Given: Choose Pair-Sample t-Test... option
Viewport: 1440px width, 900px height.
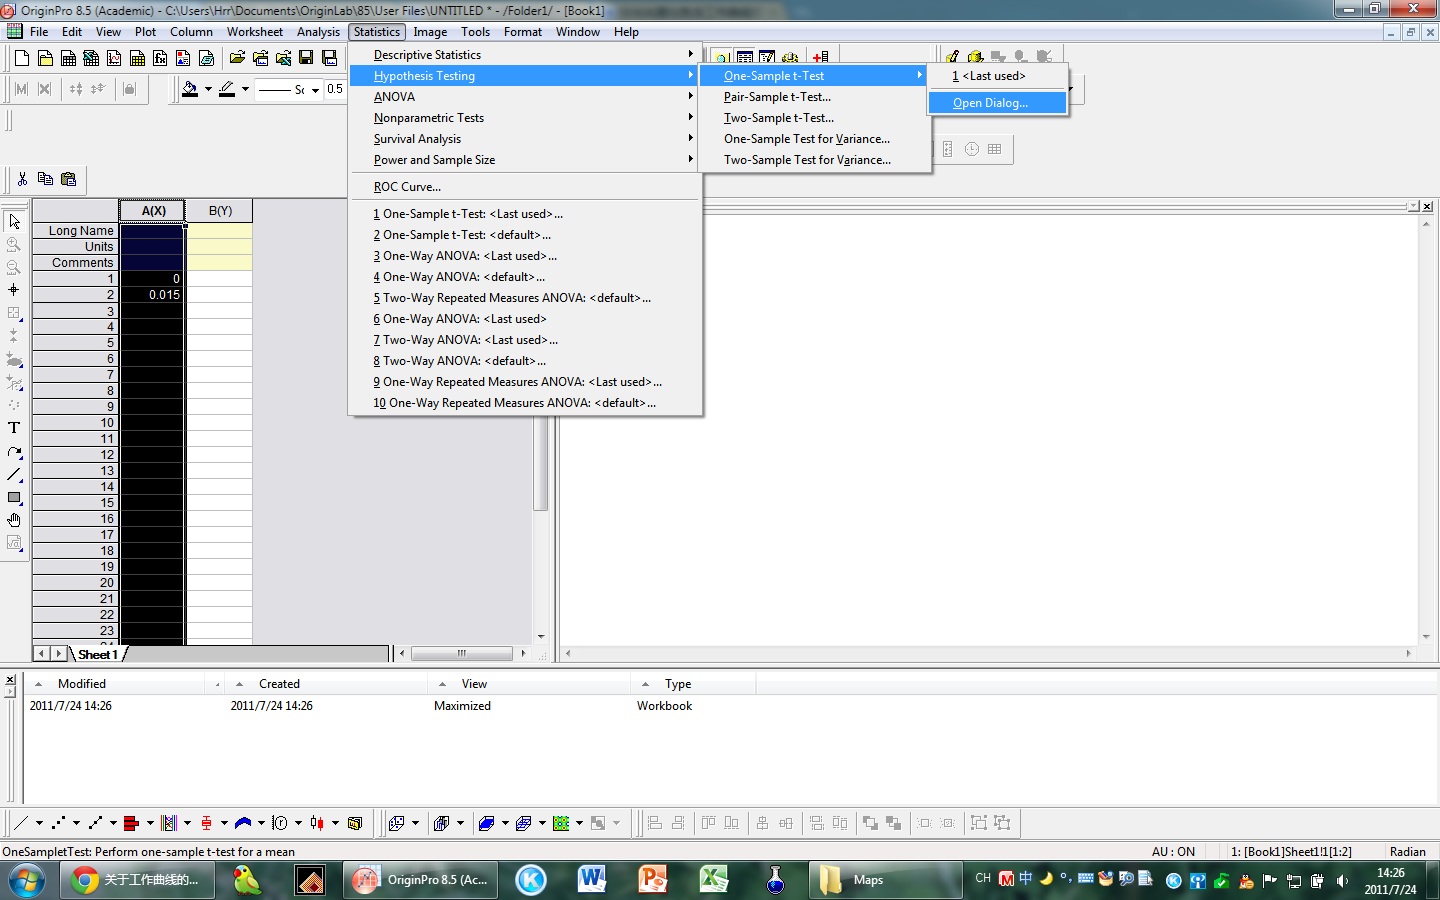Looking at the screenshot, I should coord(814,97).
